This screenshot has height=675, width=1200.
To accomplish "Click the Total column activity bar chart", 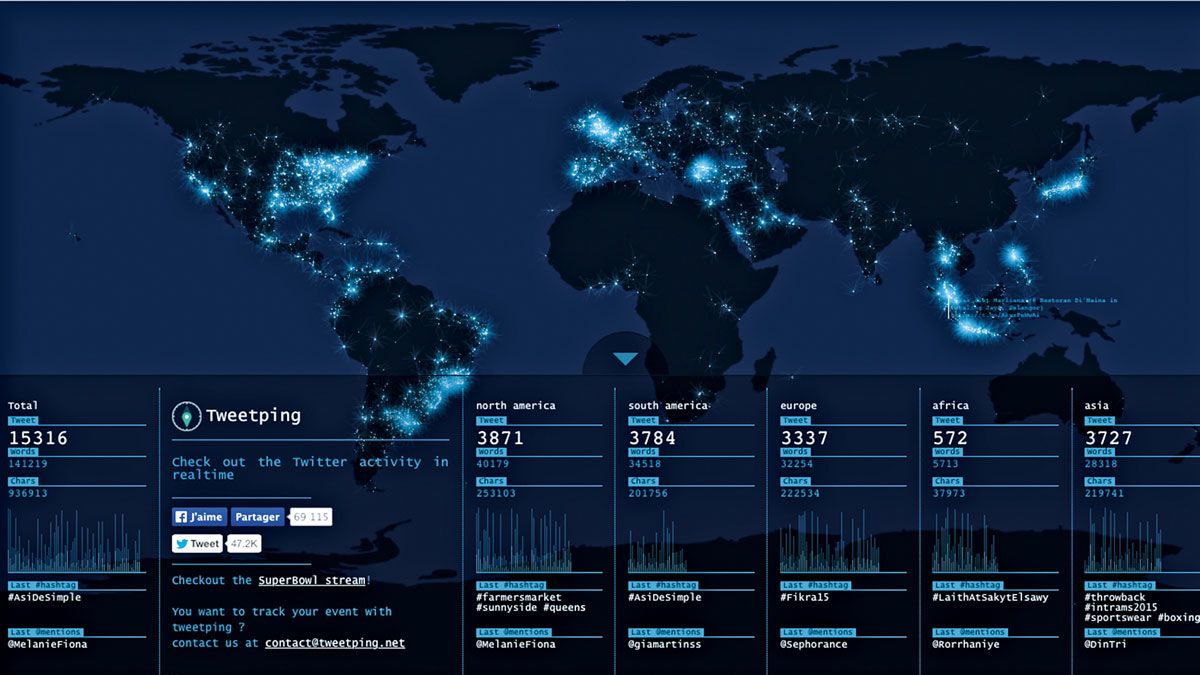I will pos(75,541).
